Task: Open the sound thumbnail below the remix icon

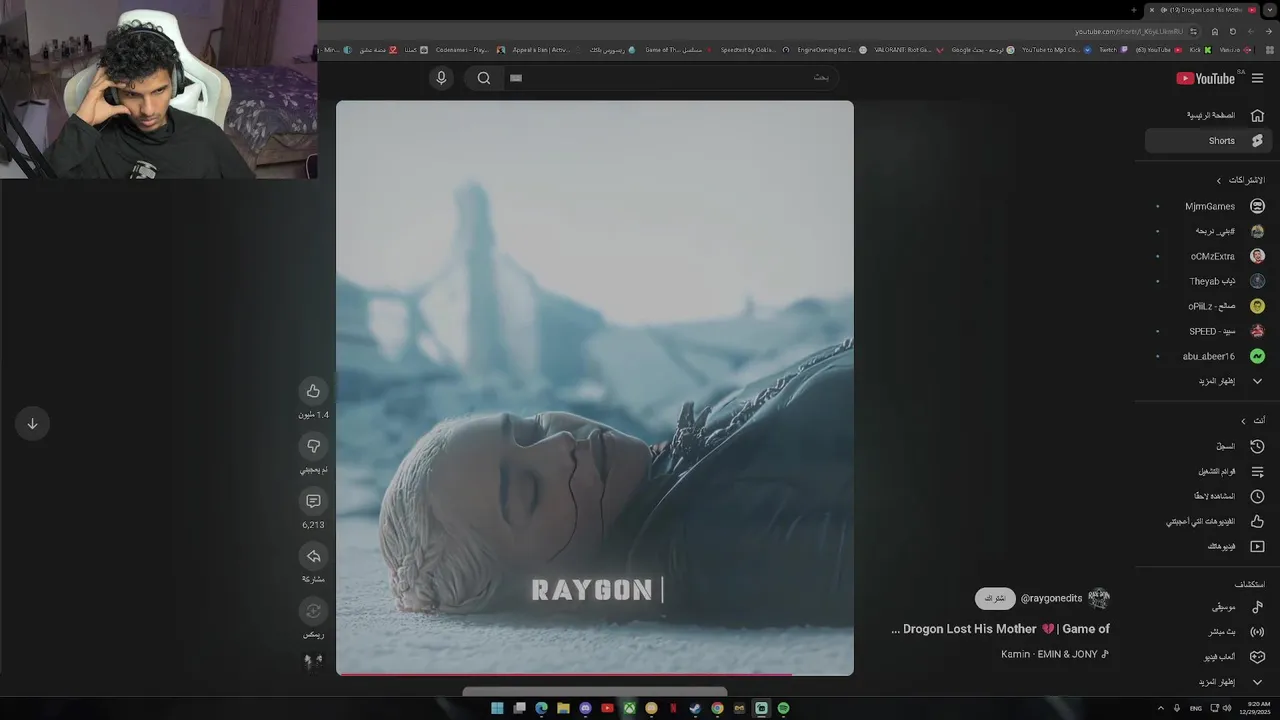Action: coord(313,662)
